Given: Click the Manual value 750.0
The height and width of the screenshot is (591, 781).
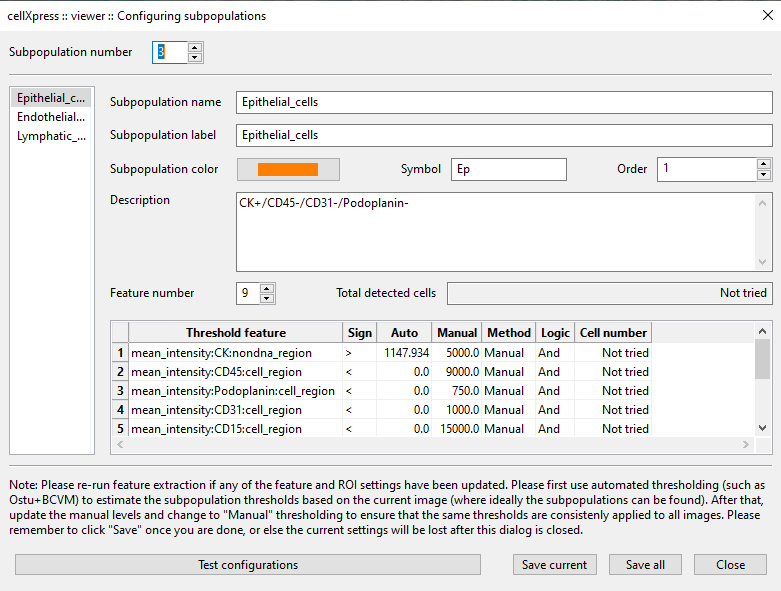Looking at the screenshot, I should pos(457,391).
